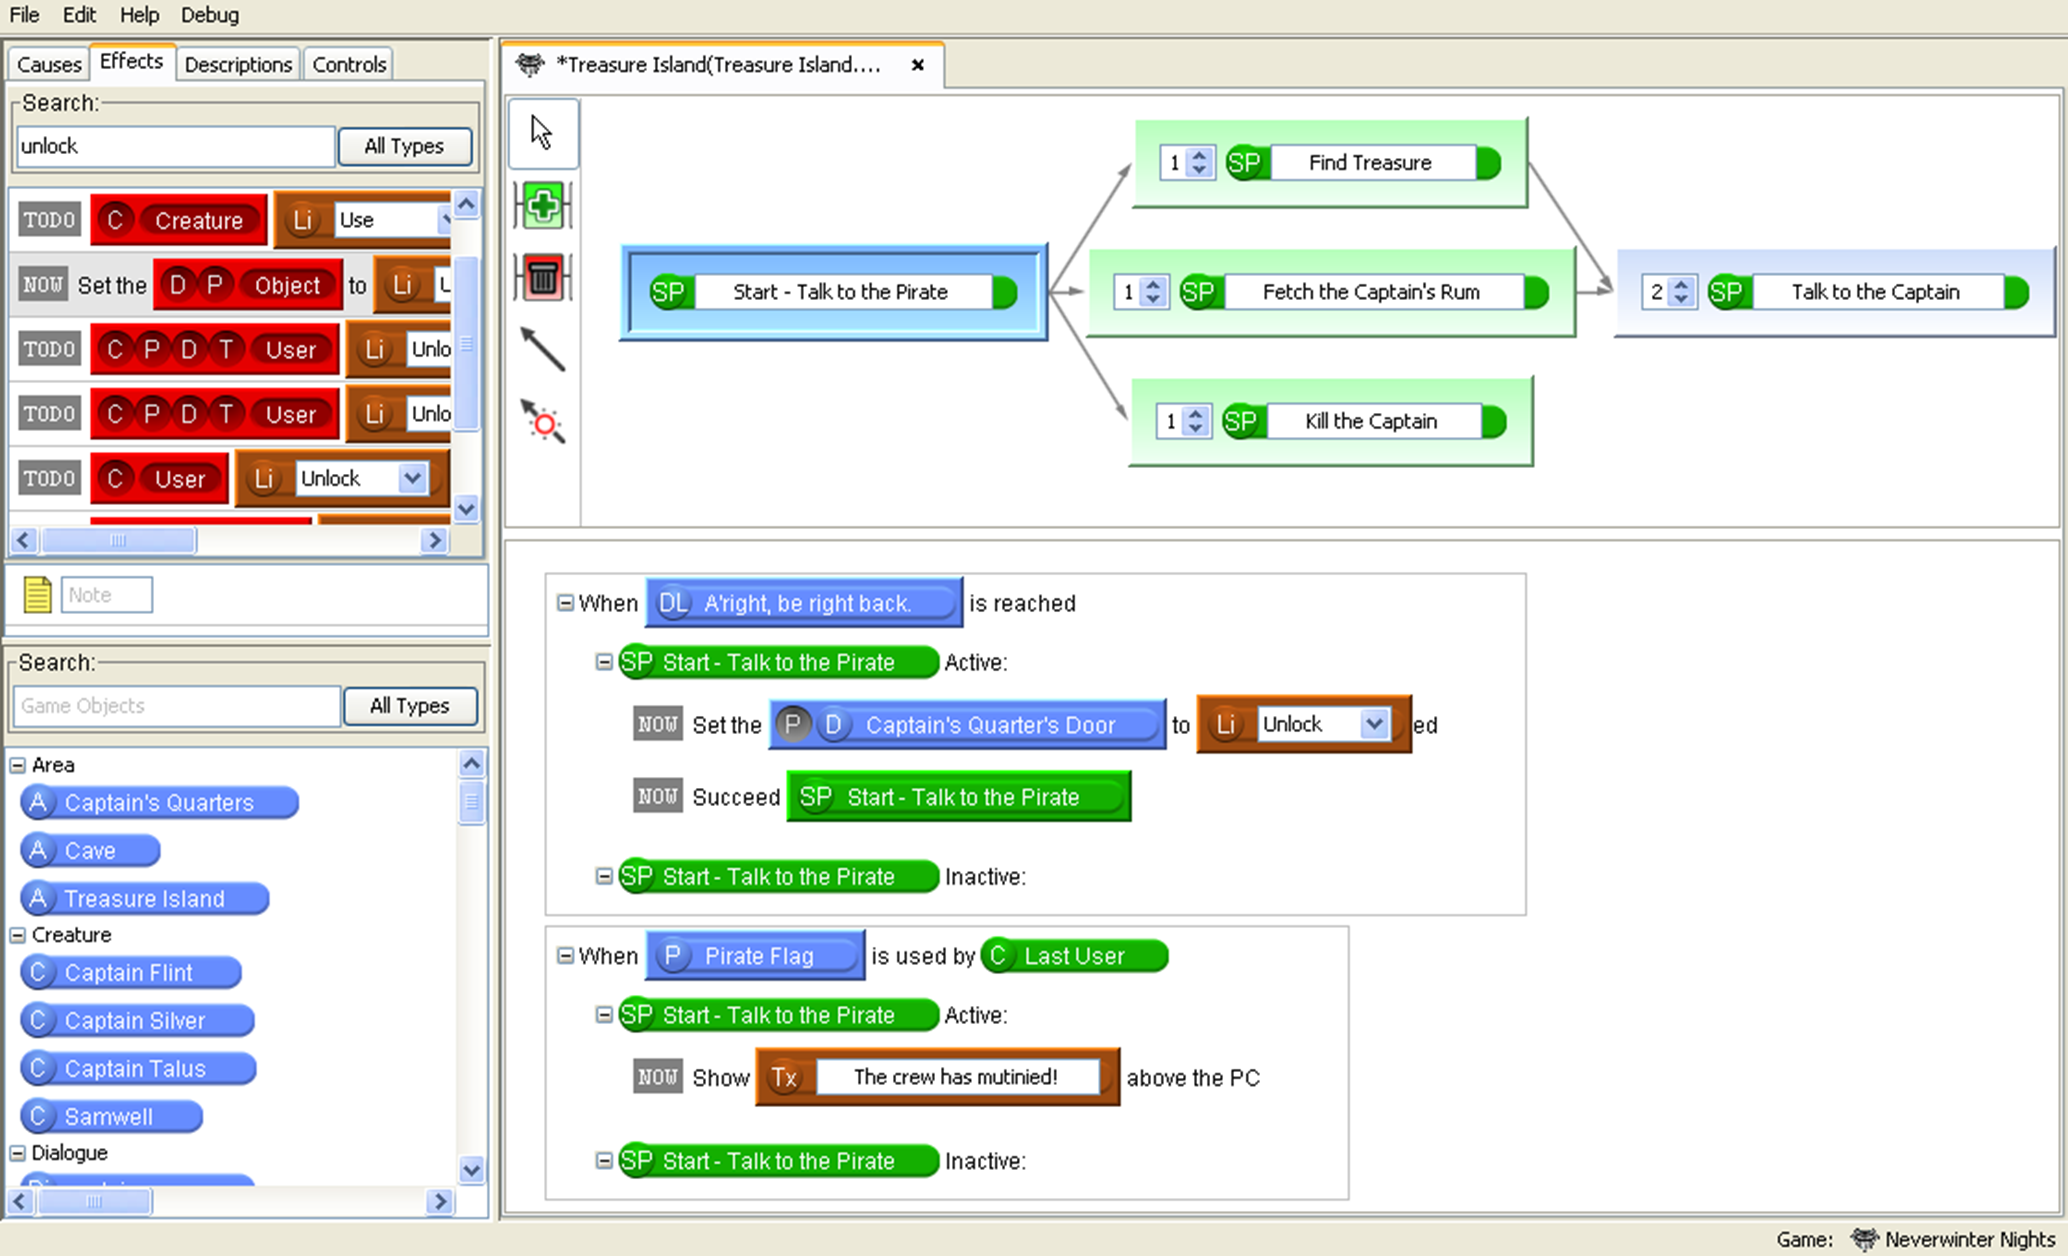
Task: Pick the connect arrow line tool
Action: pyautogui.click(x=542, y=350)
